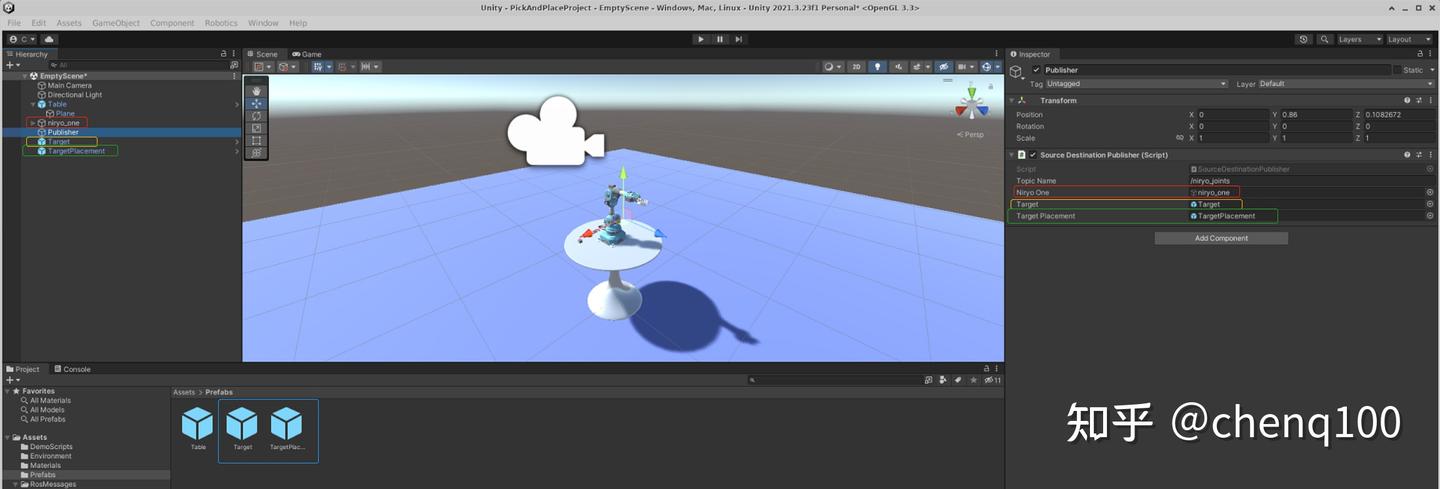Click the scene orientation gizmo
Screen dimensions: 1440x489
pos(970,103)
